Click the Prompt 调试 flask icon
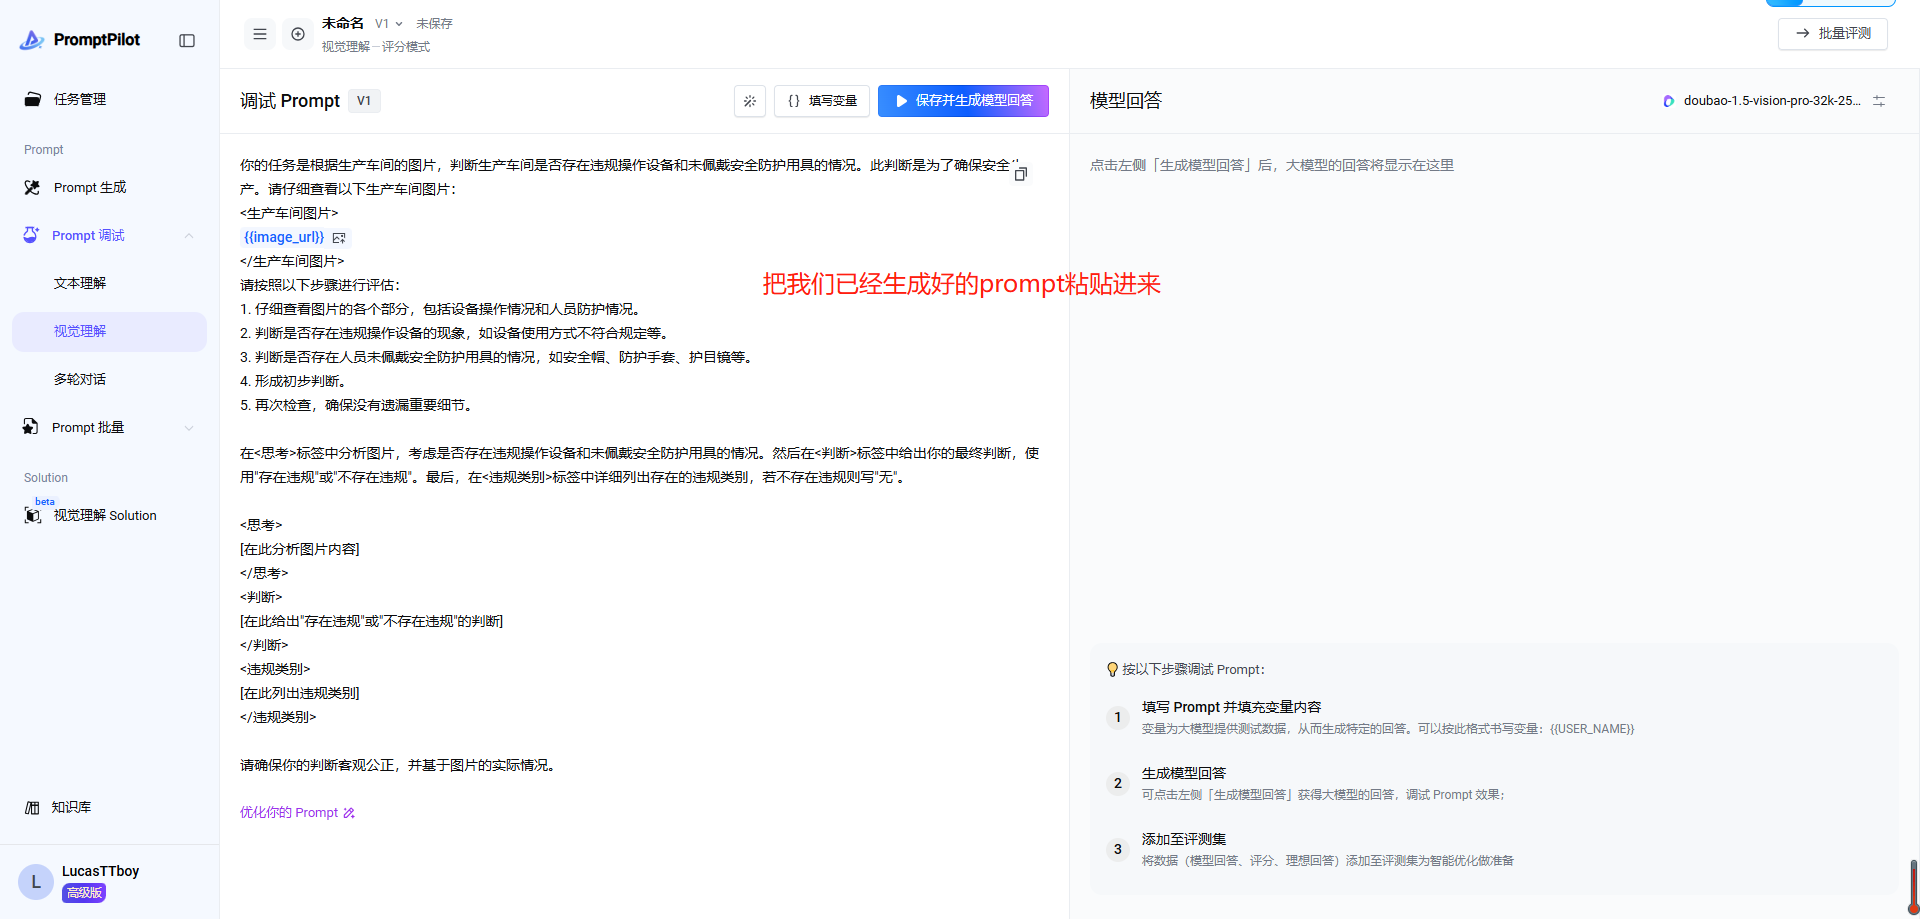The height and width of the screenshot is (919, 1920). [31, 235]
